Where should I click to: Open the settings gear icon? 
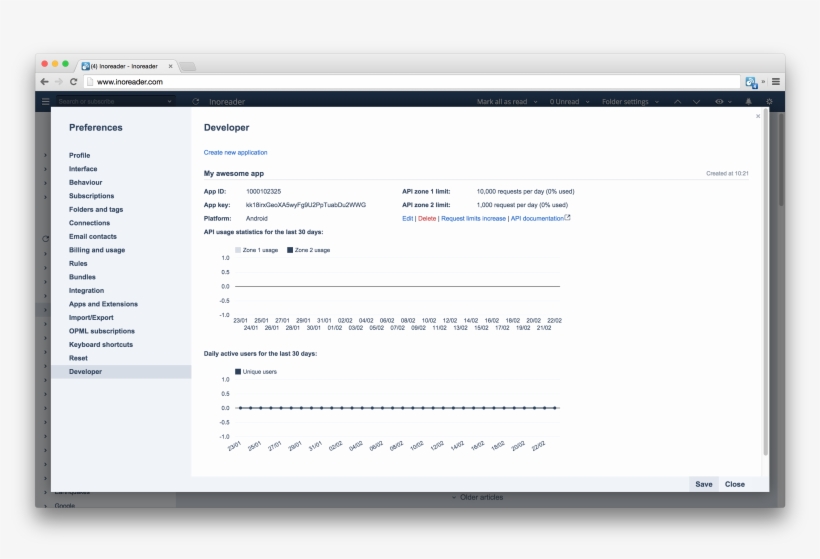pos(769,101)
